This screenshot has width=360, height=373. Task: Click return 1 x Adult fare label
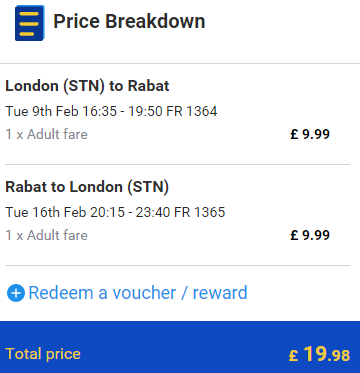click(47, 235)
